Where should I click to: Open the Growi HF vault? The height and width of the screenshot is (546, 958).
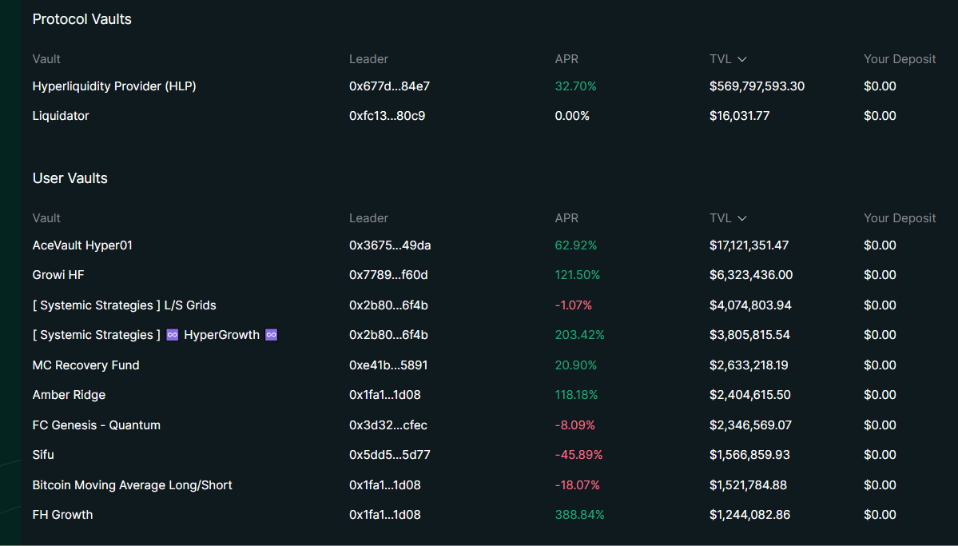pos(65,275)
